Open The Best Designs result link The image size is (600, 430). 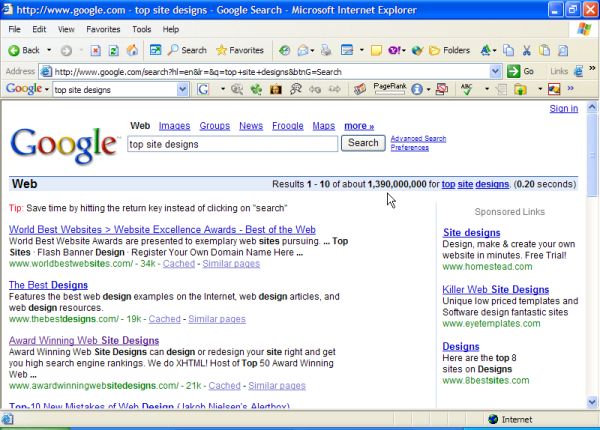pyautogui.click(x=48, y=285)
